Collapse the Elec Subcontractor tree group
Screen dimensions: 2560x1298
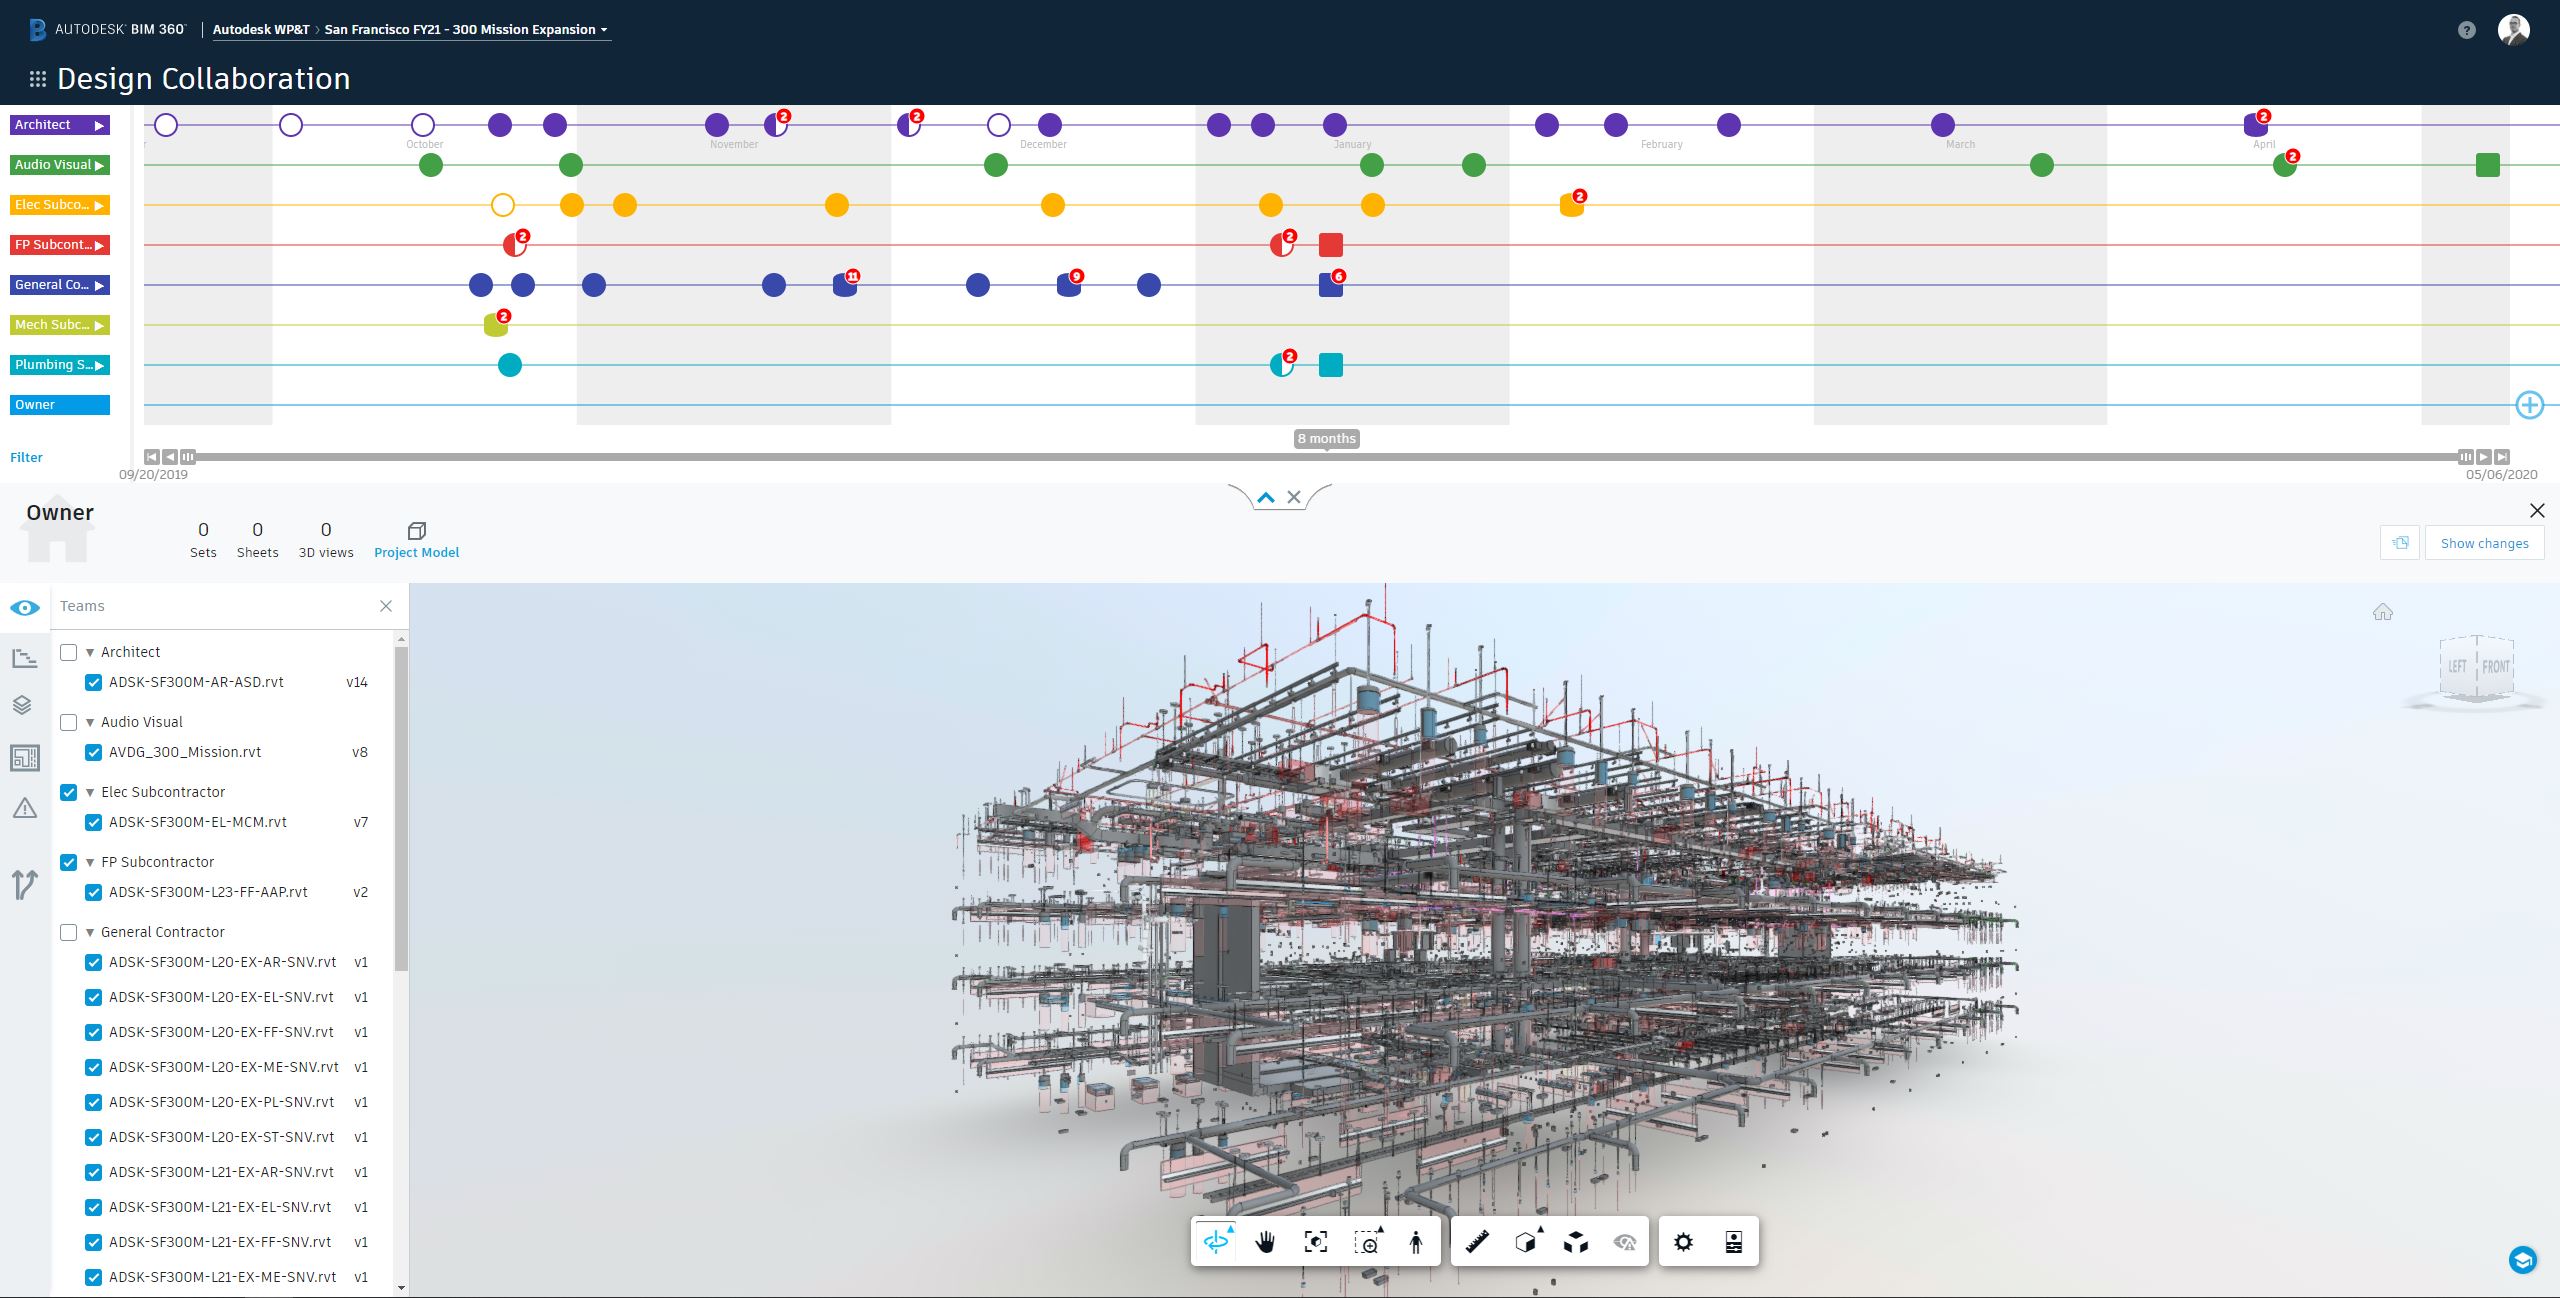point(90,793)
